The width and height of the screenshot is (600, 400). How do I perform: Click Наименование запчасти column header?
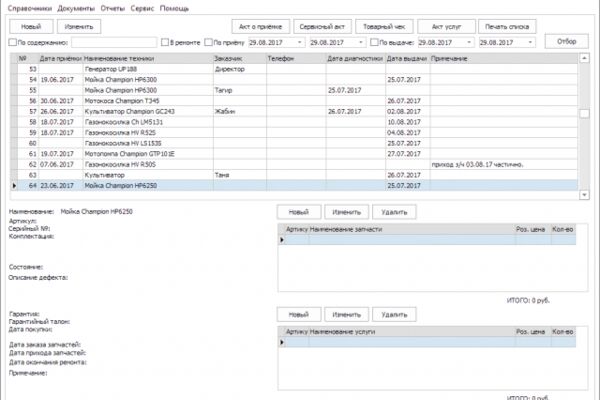point(412,229)
